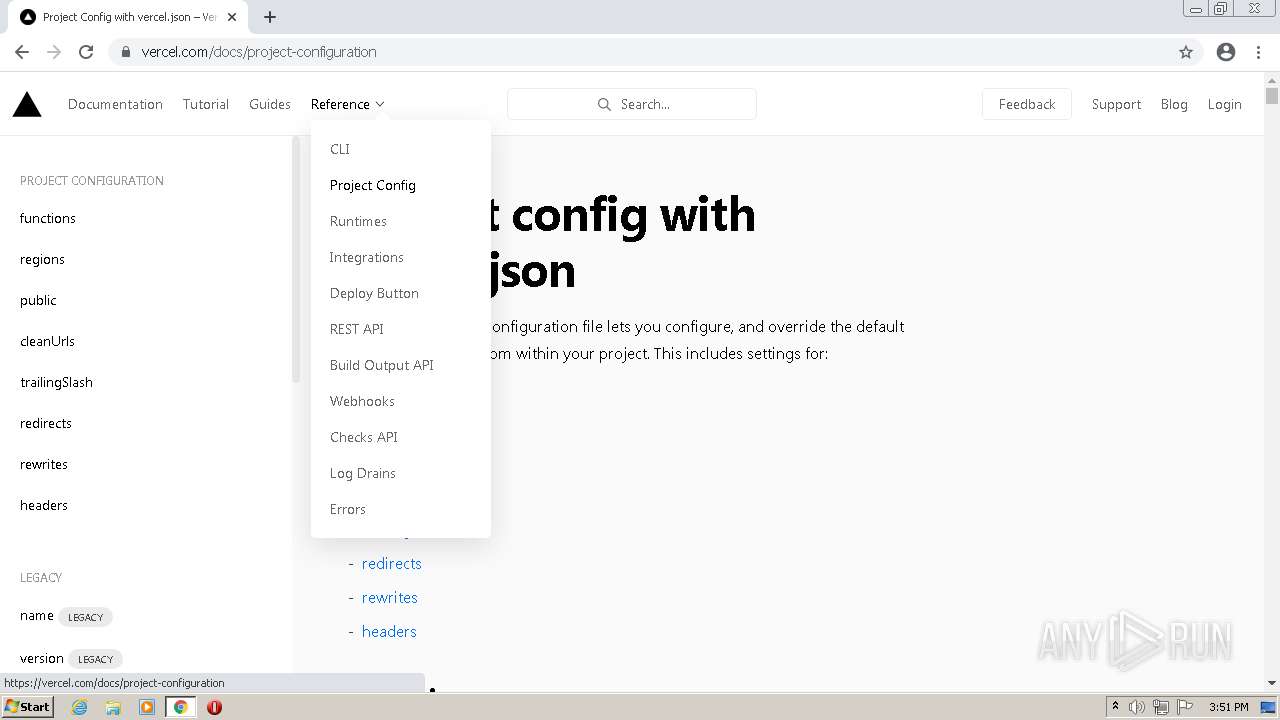
Task: Click the Opera icon in the taskbar
Action: (x=214, y=707)
